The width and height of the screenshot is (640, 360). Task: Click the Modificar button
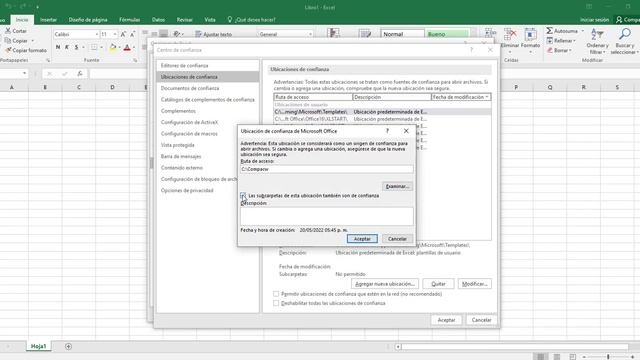click(475, 284)
